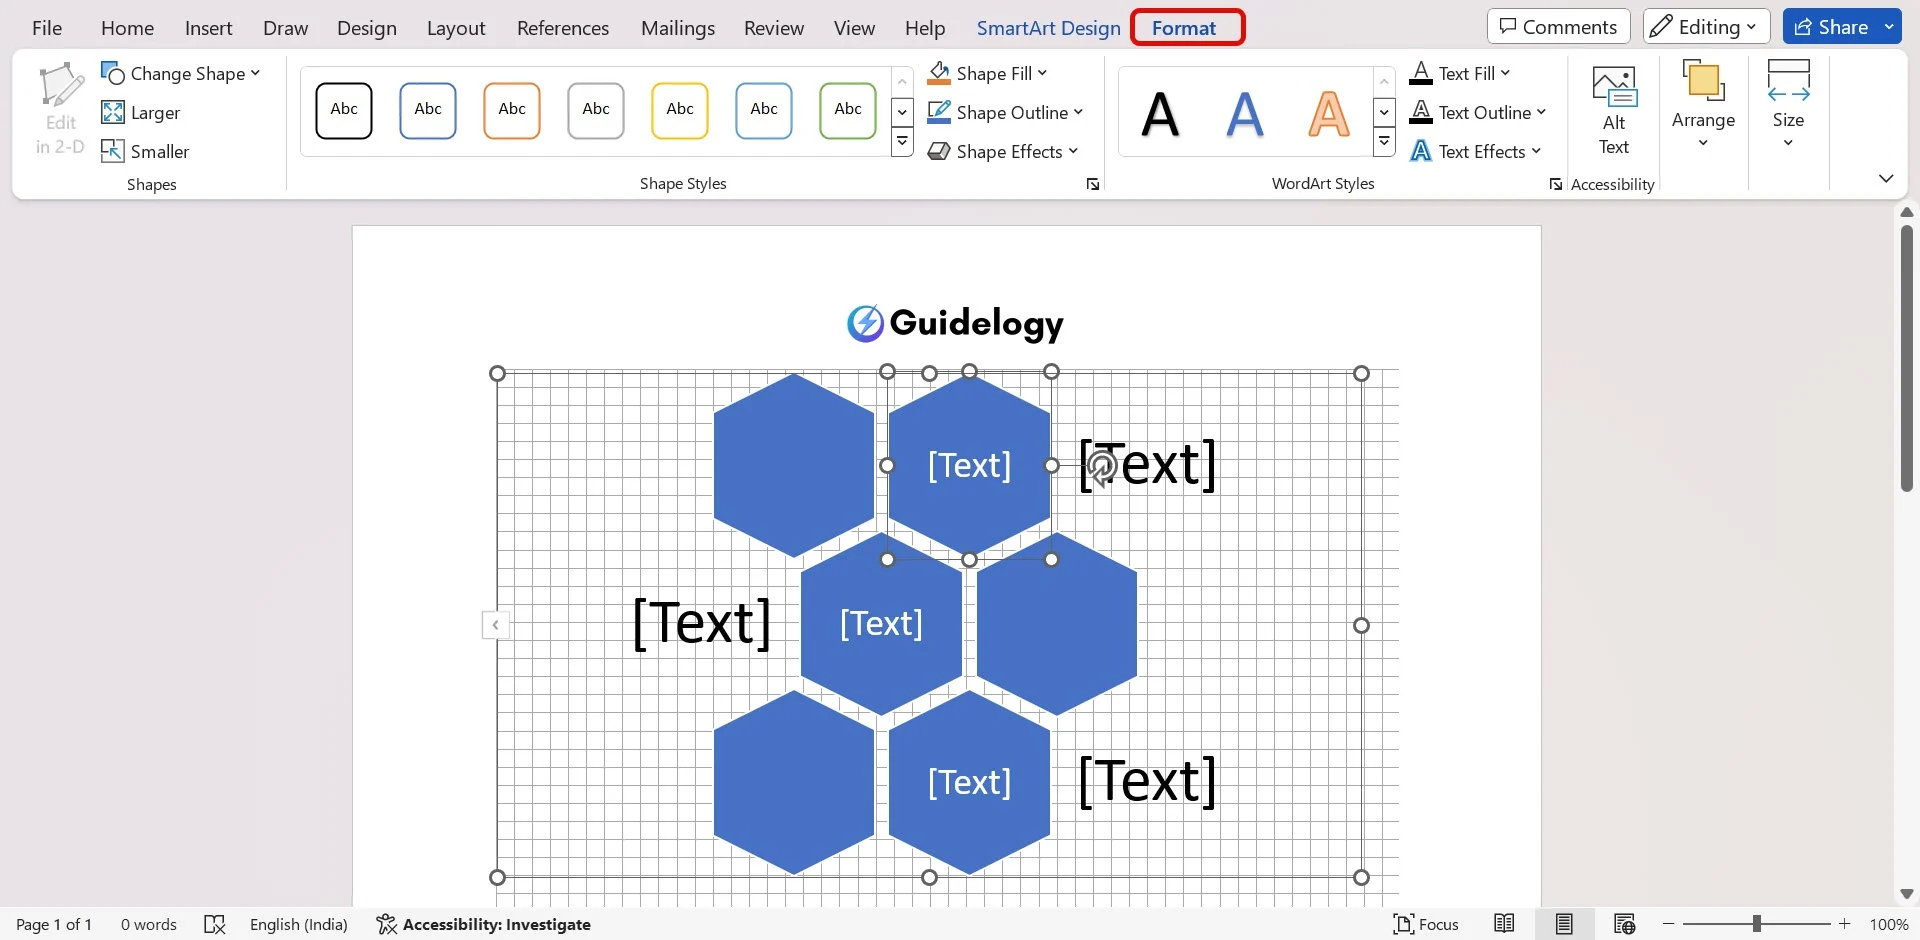The width and height of the screenshot is (1920, 940).
Task: Click the English (India) language indicator
Action: (x=299, y=924)
